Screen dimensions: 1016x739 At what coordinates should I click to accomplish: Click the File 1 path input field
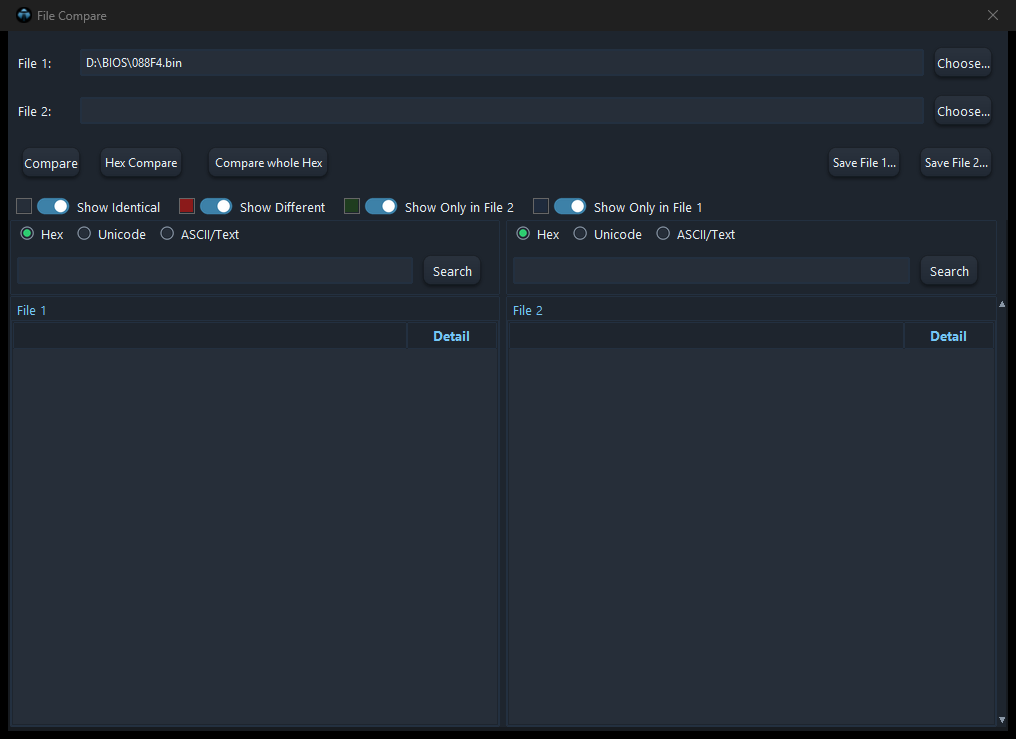[502, 63]
